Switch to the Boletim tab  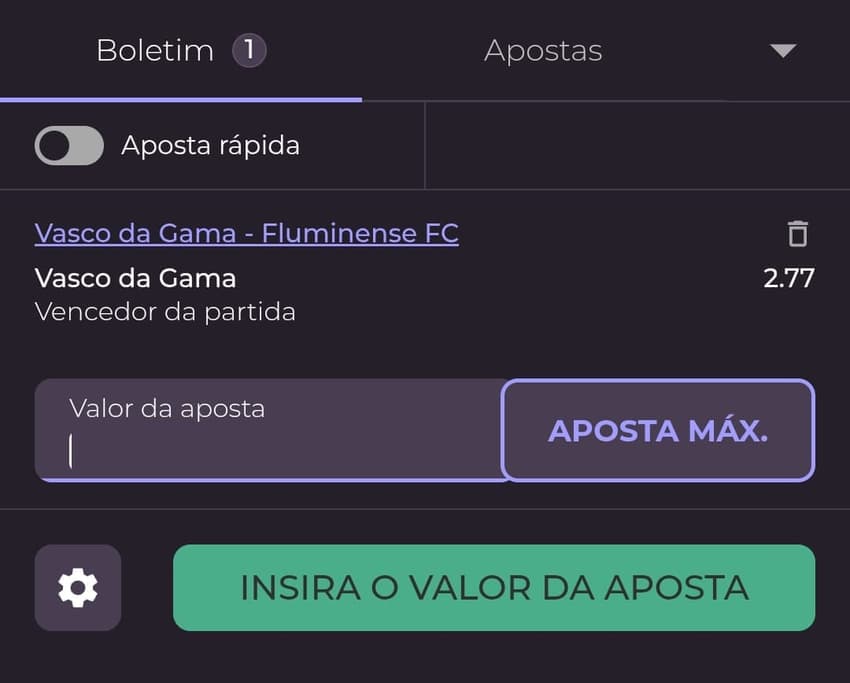pos(155,50)
